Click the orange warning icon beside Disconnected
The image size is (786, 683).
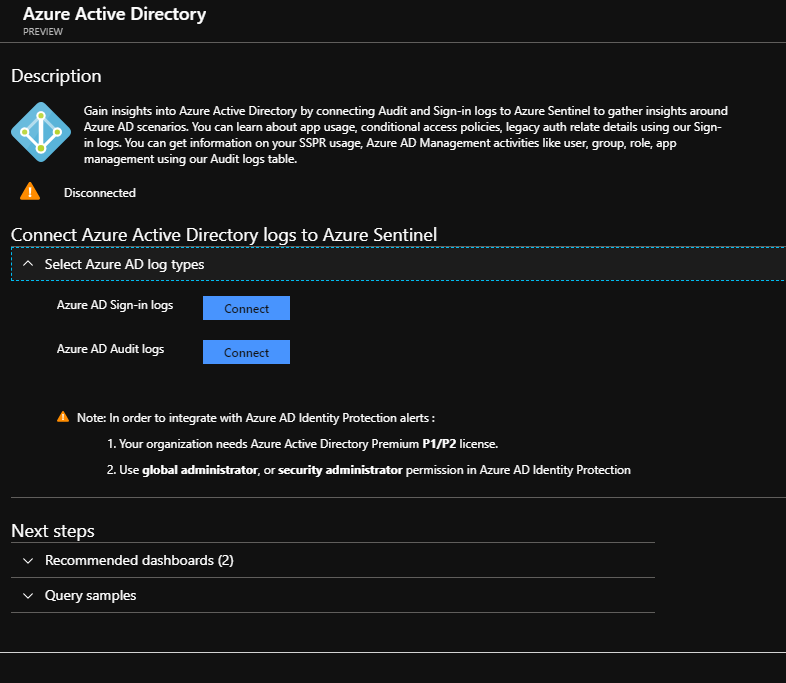30,192
